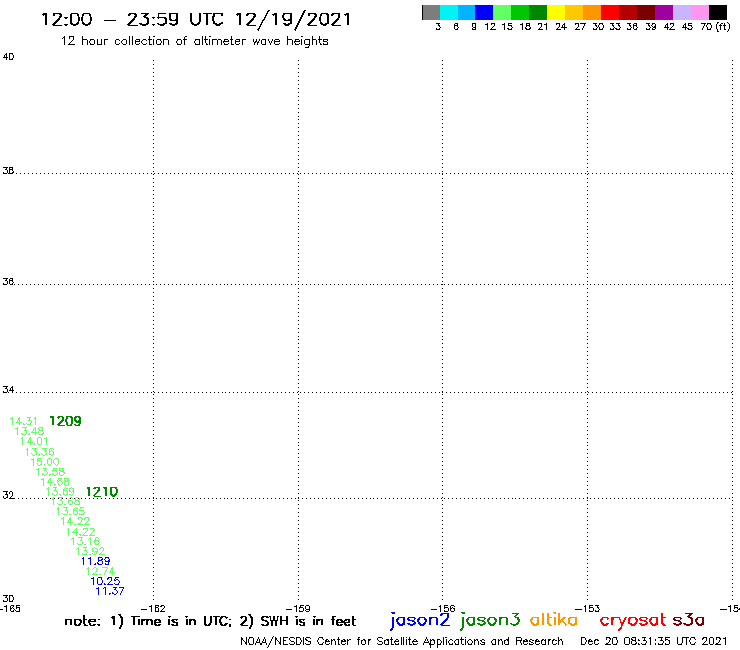Click the longitude axis label -153
The height and width of the screenshot is (650, 740).
pos(588,608)
